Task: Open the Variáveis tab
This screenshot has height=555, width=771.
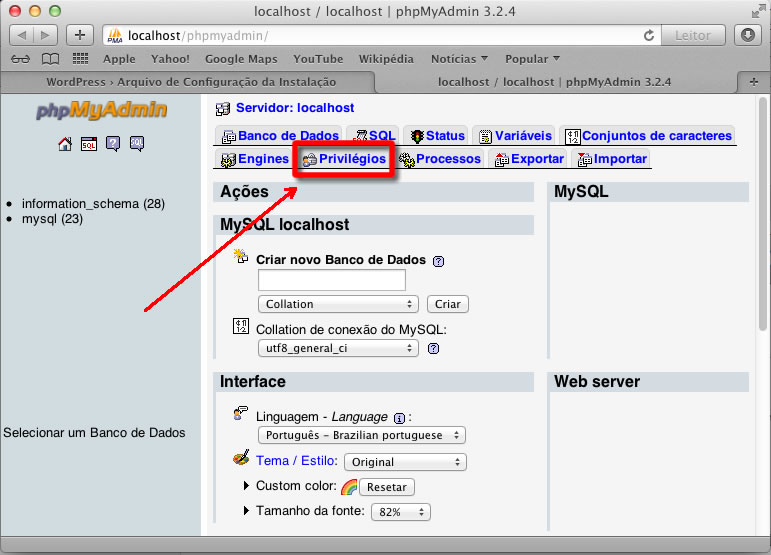Action: (516, 136)
